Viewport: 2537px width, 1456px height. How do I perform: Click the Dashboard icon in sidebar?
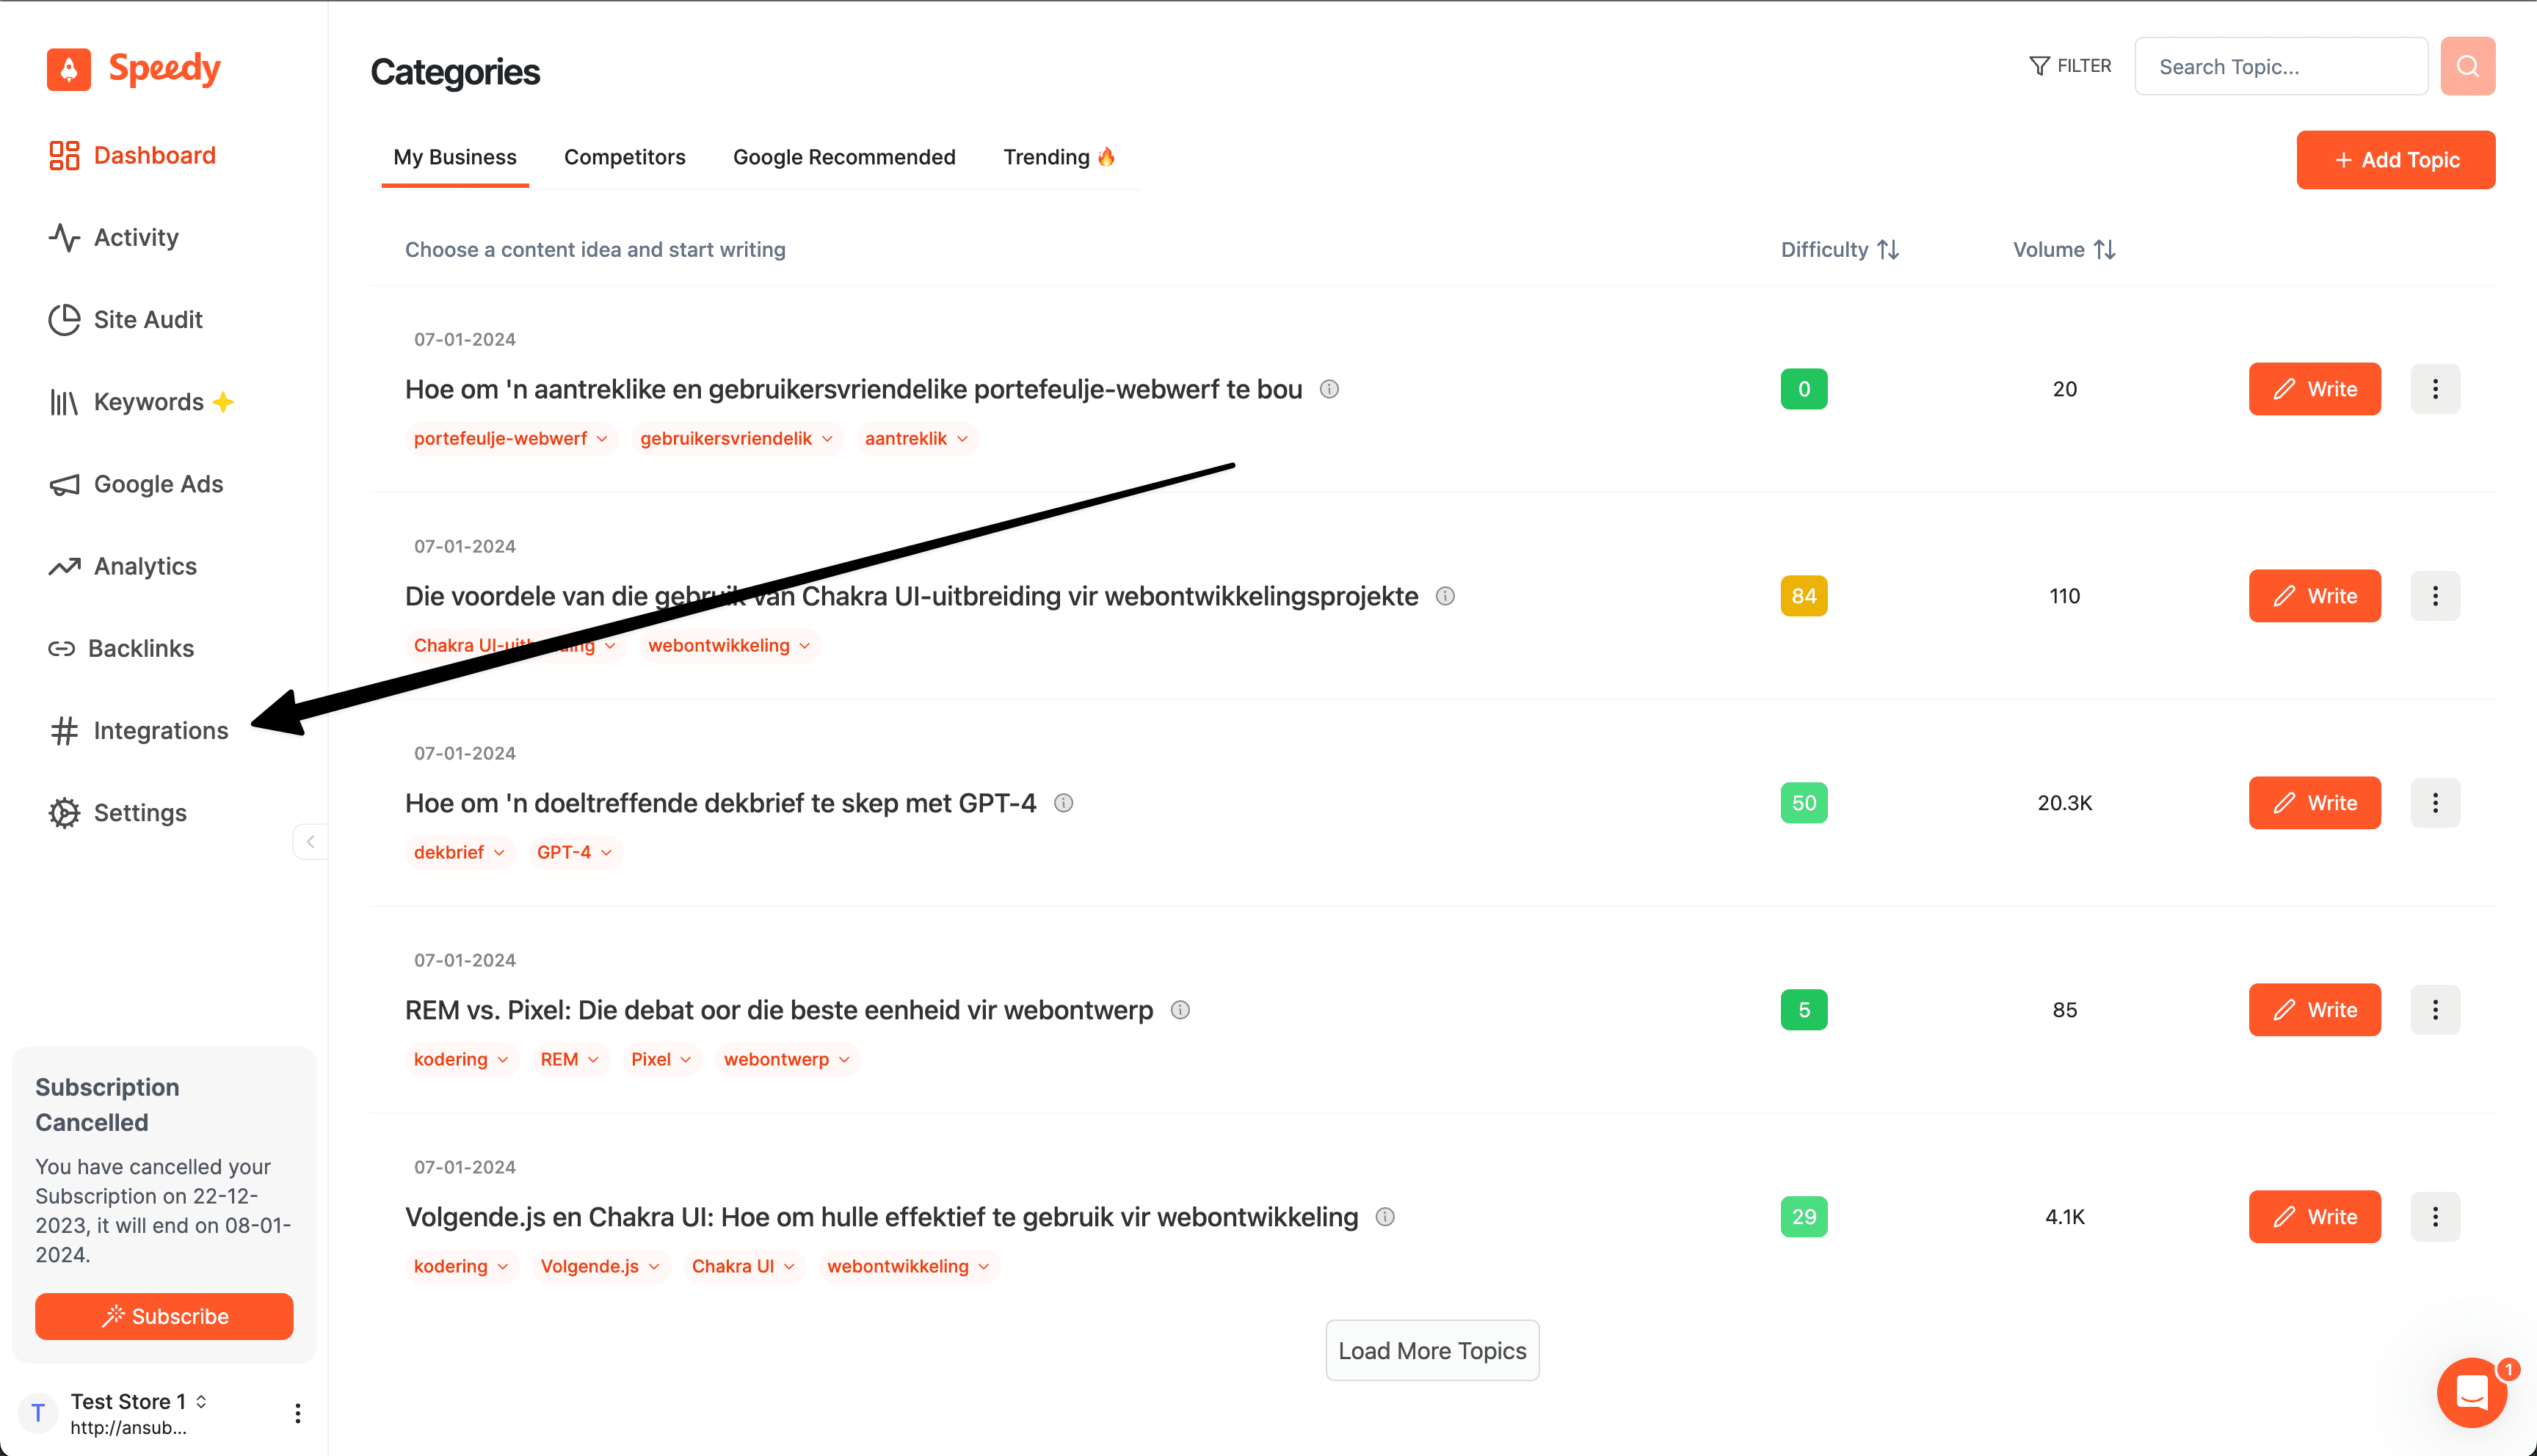tap(65, 155)
